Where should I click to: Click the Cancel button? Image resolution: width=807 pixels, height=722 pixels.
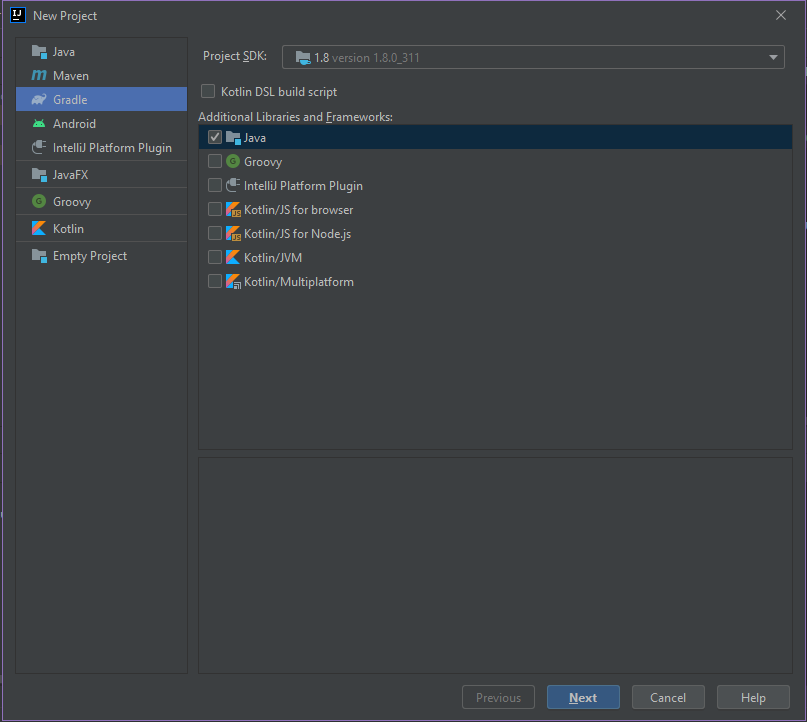(x=668, y=697)
